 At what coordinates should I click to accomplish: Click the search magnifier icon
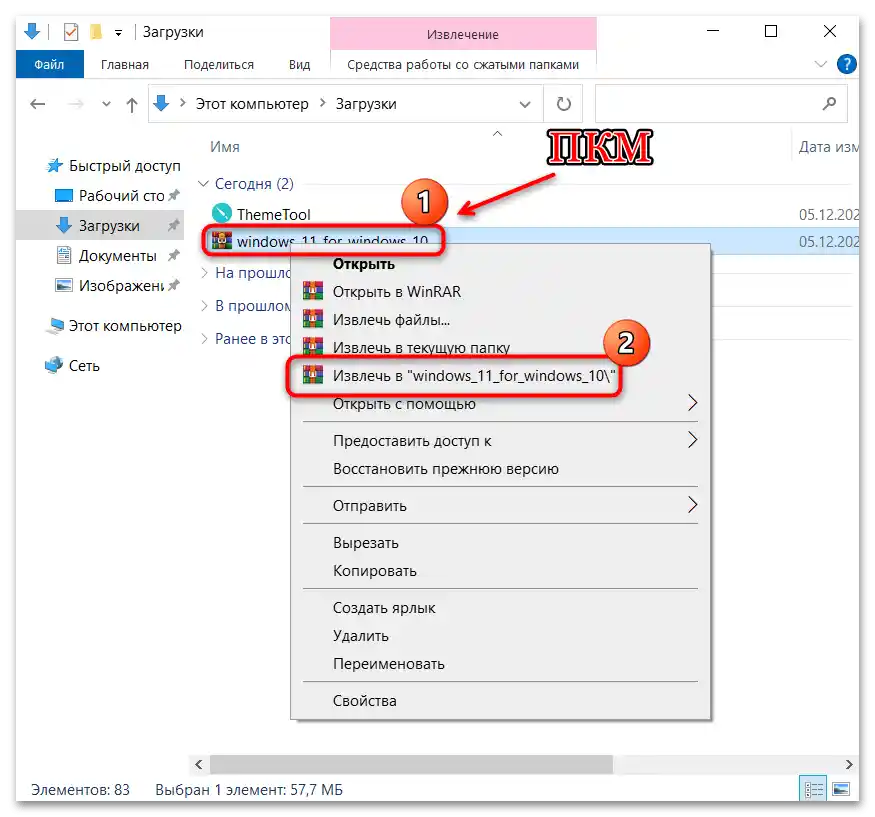coord(829,103)
